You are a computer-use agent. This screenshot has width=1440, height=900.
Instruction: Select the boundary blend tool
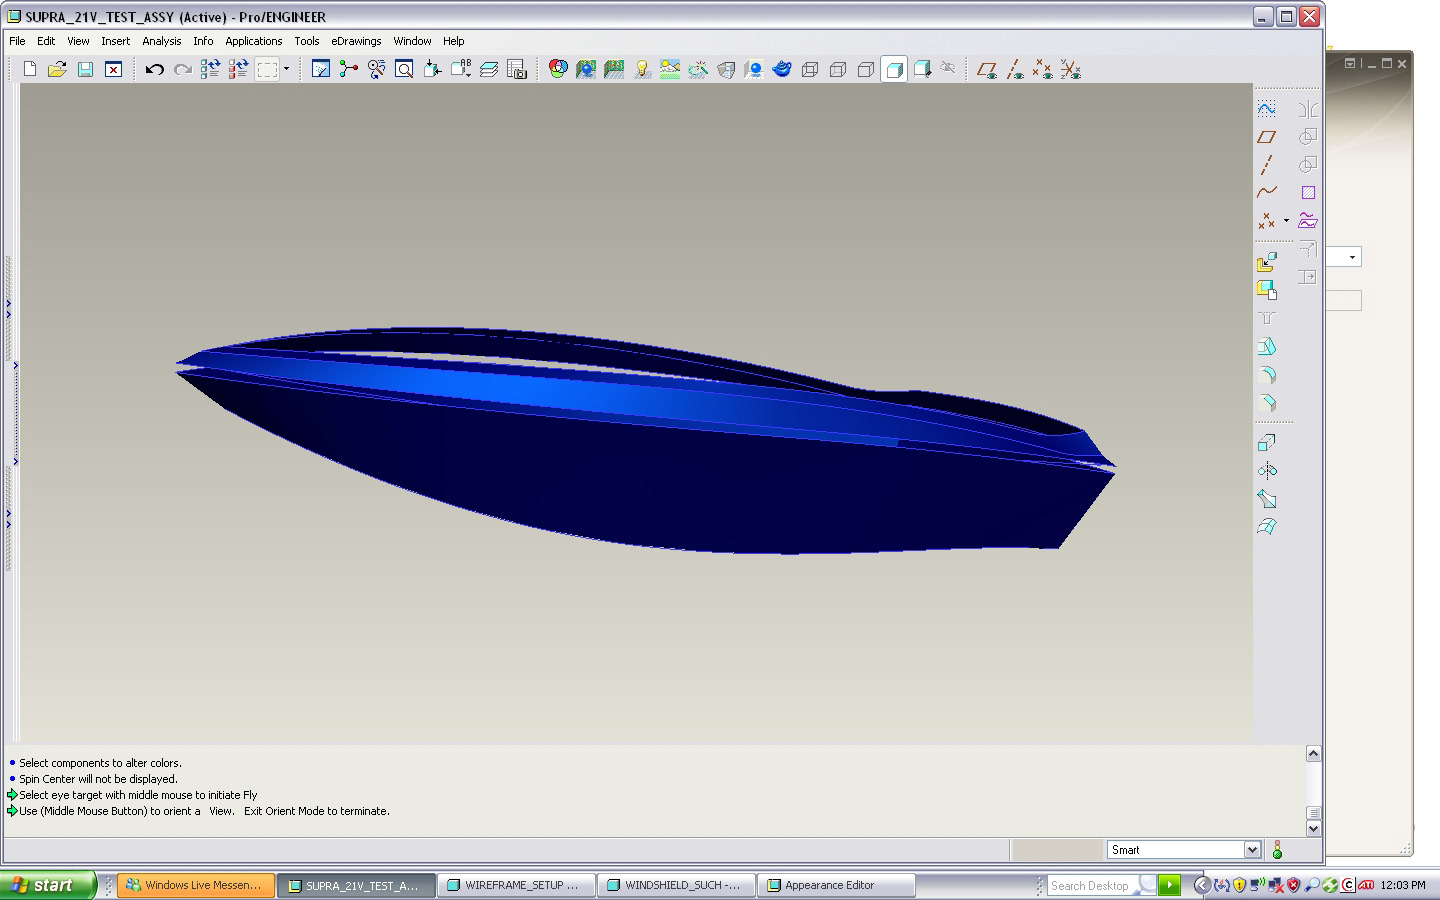click(x=1267, y=527)
